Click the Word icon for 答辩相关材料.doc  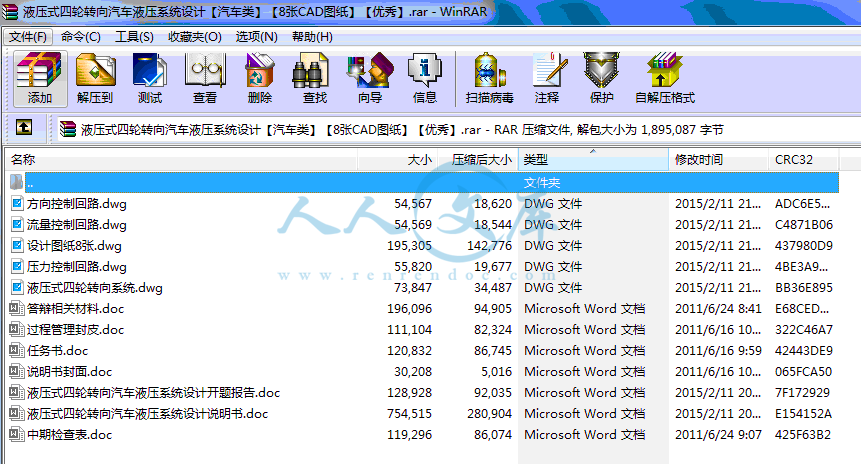[16, 309]
